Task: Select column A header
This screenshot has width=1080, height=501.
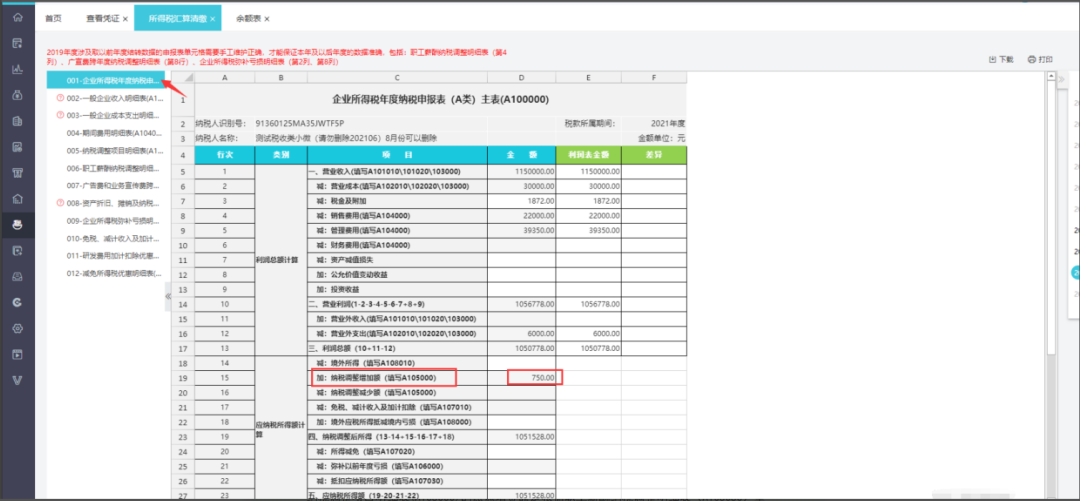Action: point(225,77)
